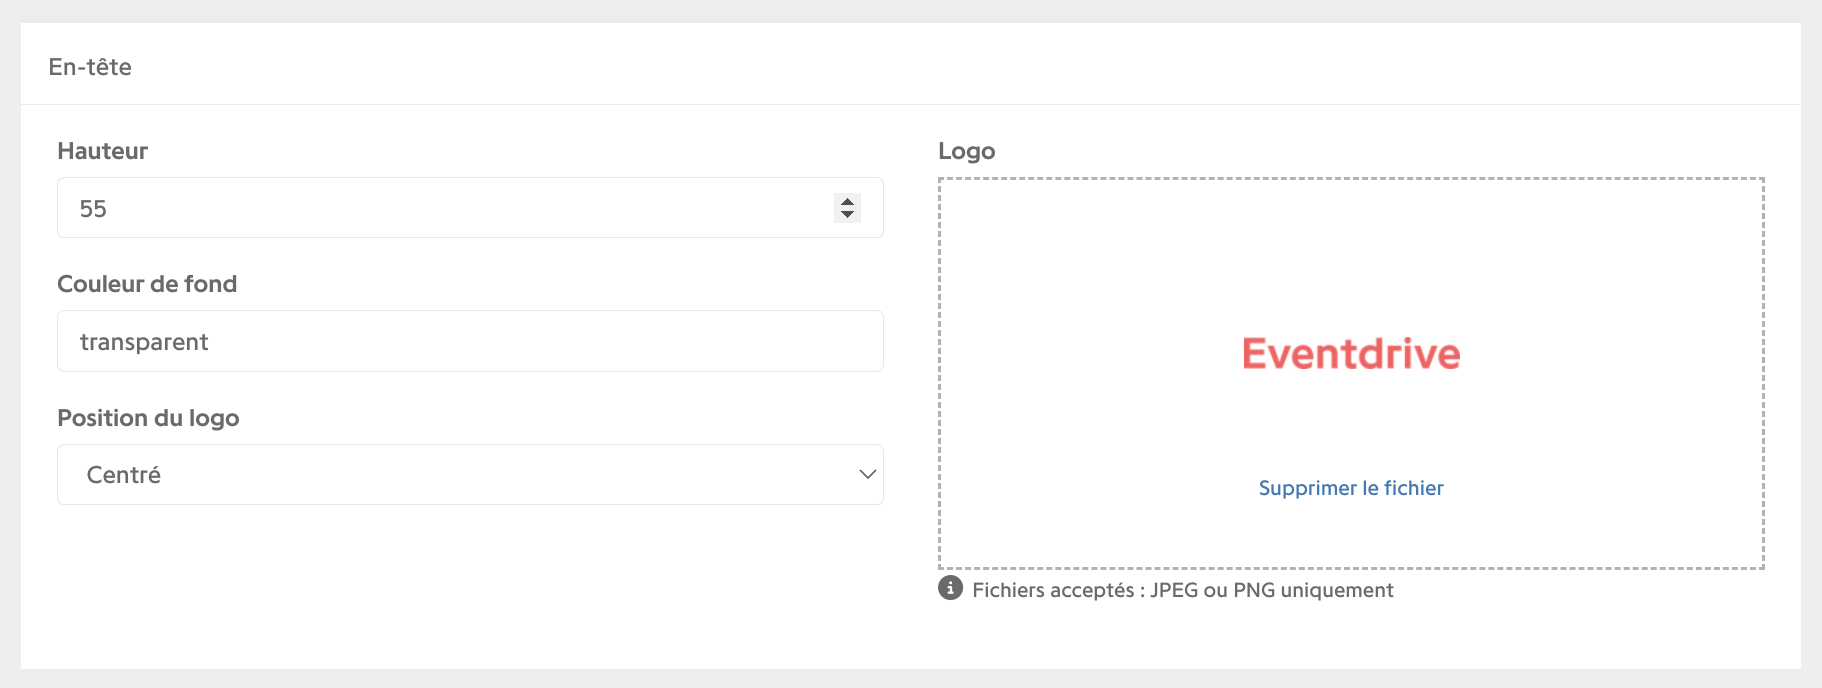Click the dashed Logo upload zone

point(1351,374)
